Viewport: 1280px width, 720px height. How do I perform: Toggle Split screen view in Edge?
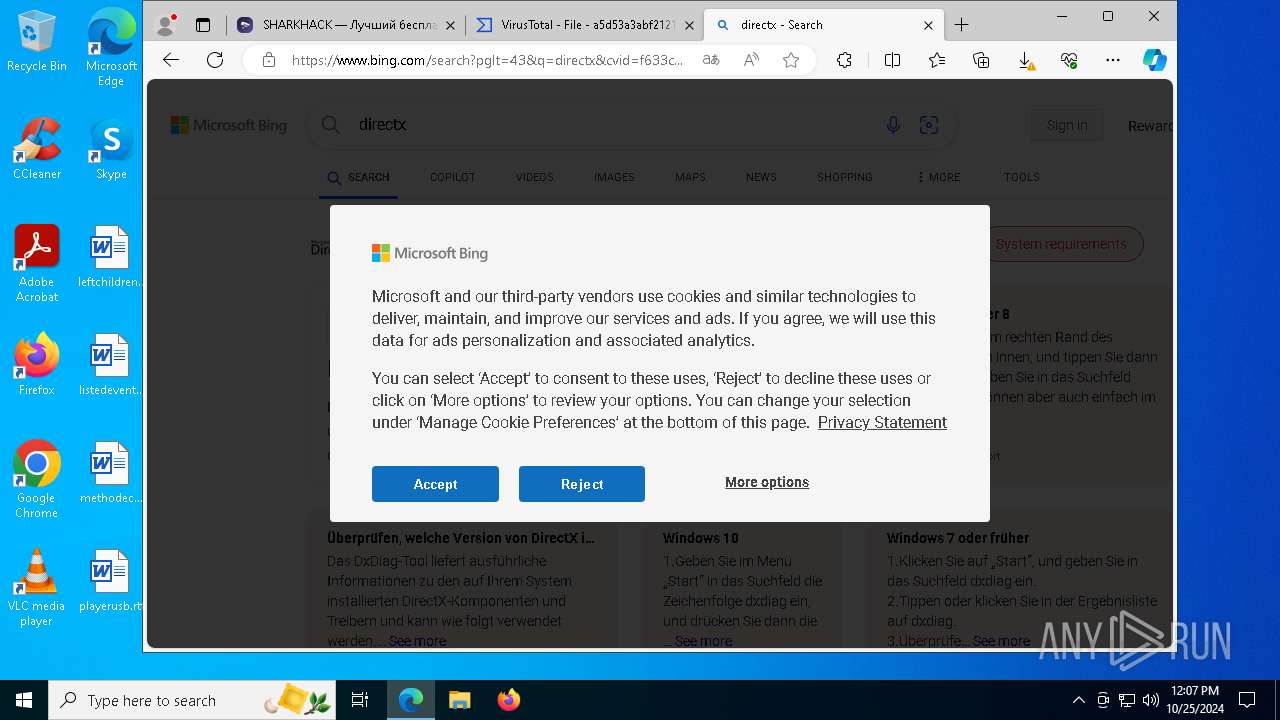(x=893, y=60)
